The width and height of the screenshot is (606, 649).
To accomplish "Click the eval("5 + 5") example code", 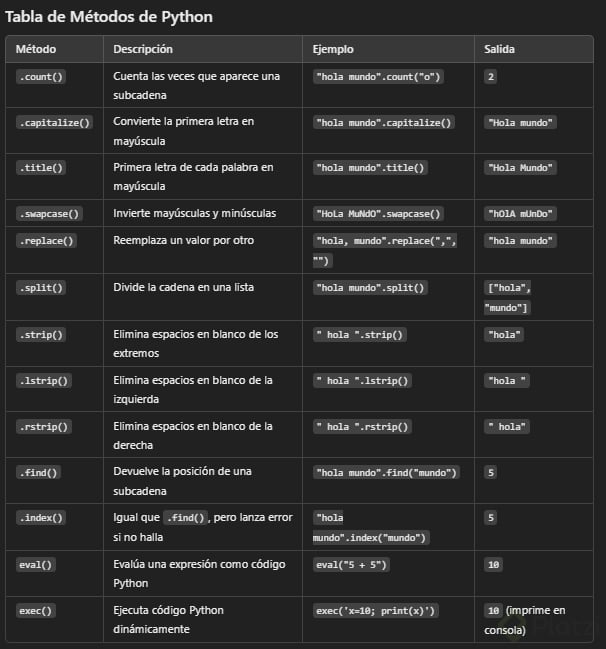I will [x=351, y=564].
